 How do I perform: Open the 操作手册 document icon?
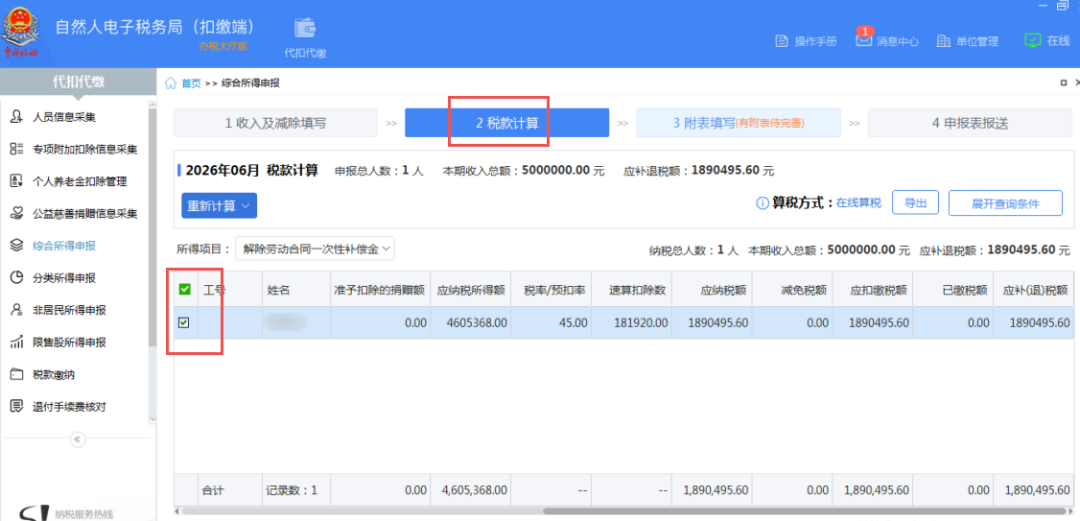(781, 41)
